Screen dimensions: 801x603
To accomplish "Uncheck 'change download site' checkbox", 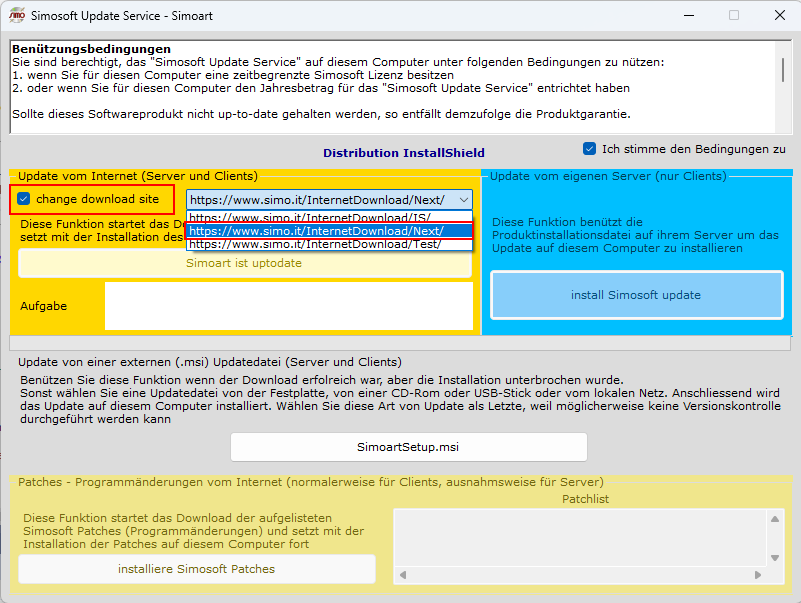I will click(x=25, y=199).
